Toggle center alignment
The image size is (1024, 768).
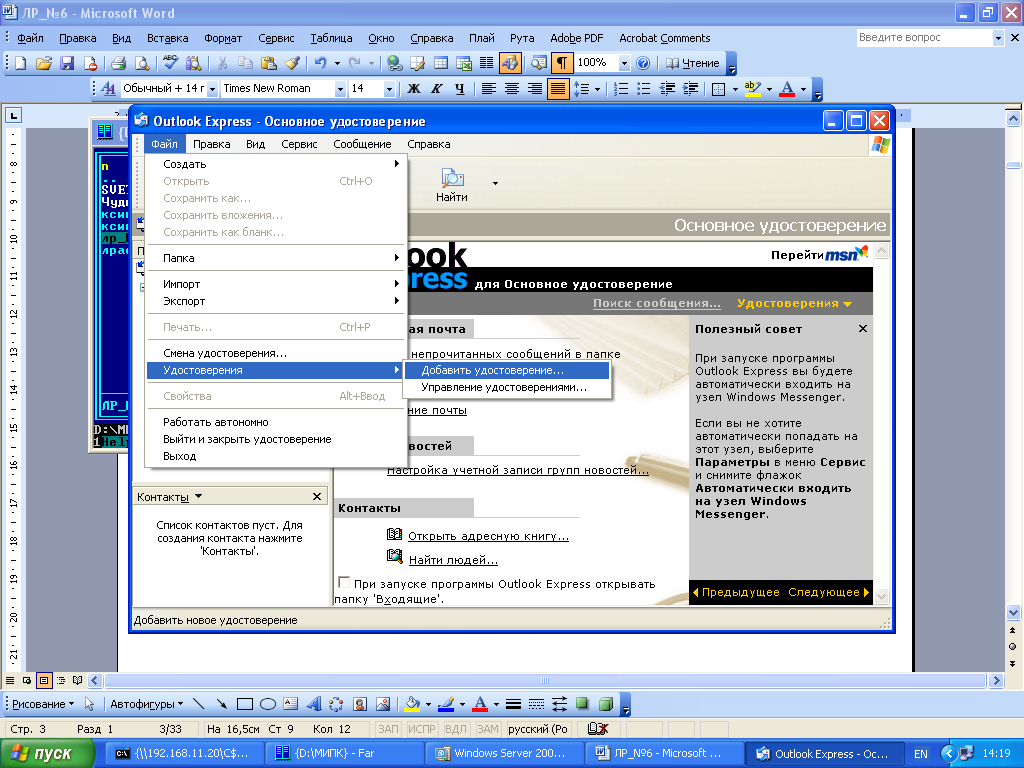click(x=512, y=89)
